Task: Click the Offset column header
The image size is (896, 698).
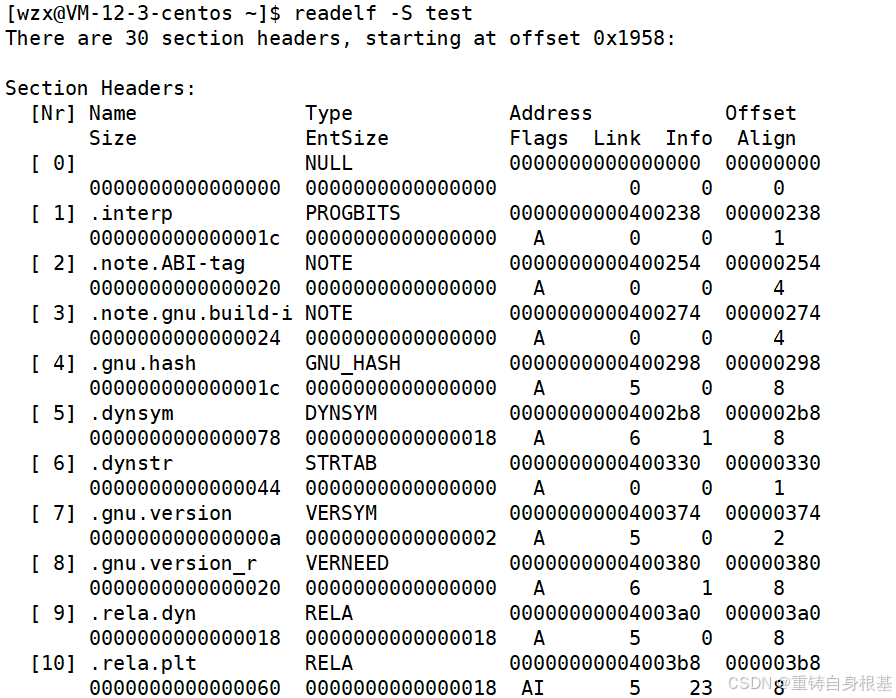Action: [760, 113]
